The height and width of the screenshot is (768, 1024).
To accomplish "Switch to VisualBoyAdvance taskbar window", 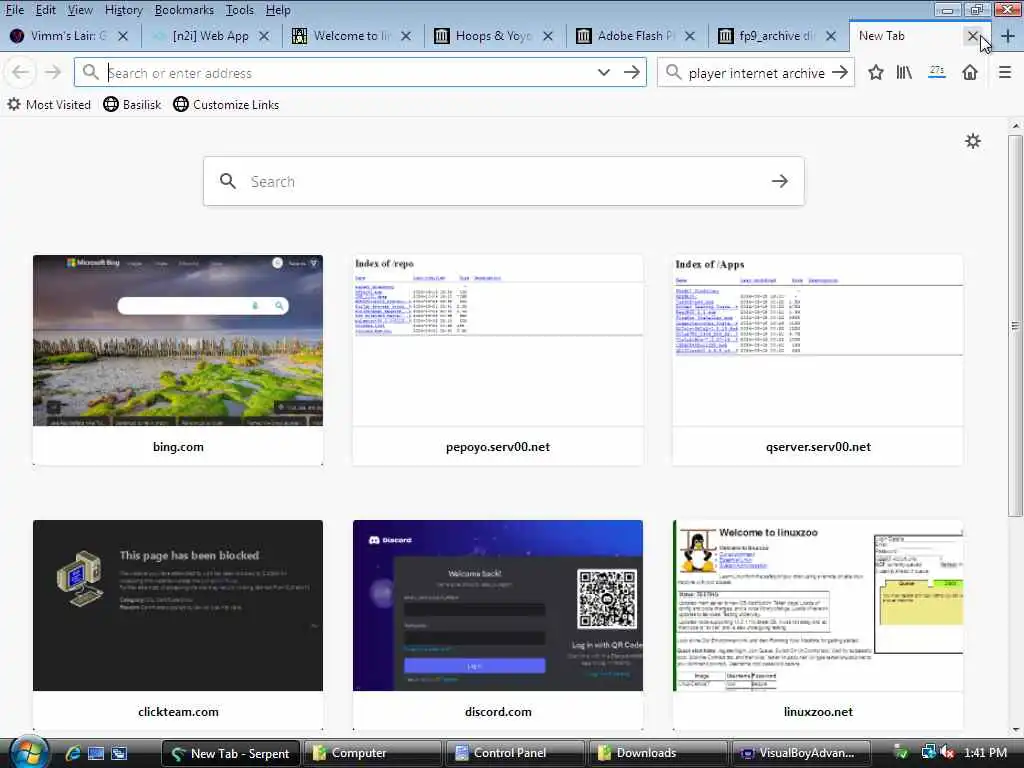I will (x=801, y=753).
